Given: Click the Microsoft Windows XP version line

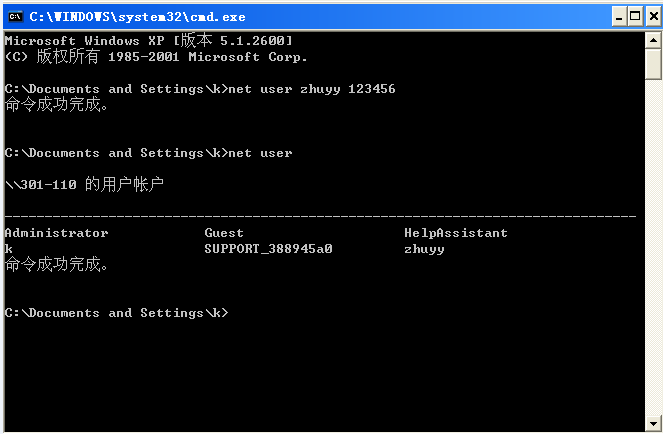Looking at the screenshot, I should (148, 41).
